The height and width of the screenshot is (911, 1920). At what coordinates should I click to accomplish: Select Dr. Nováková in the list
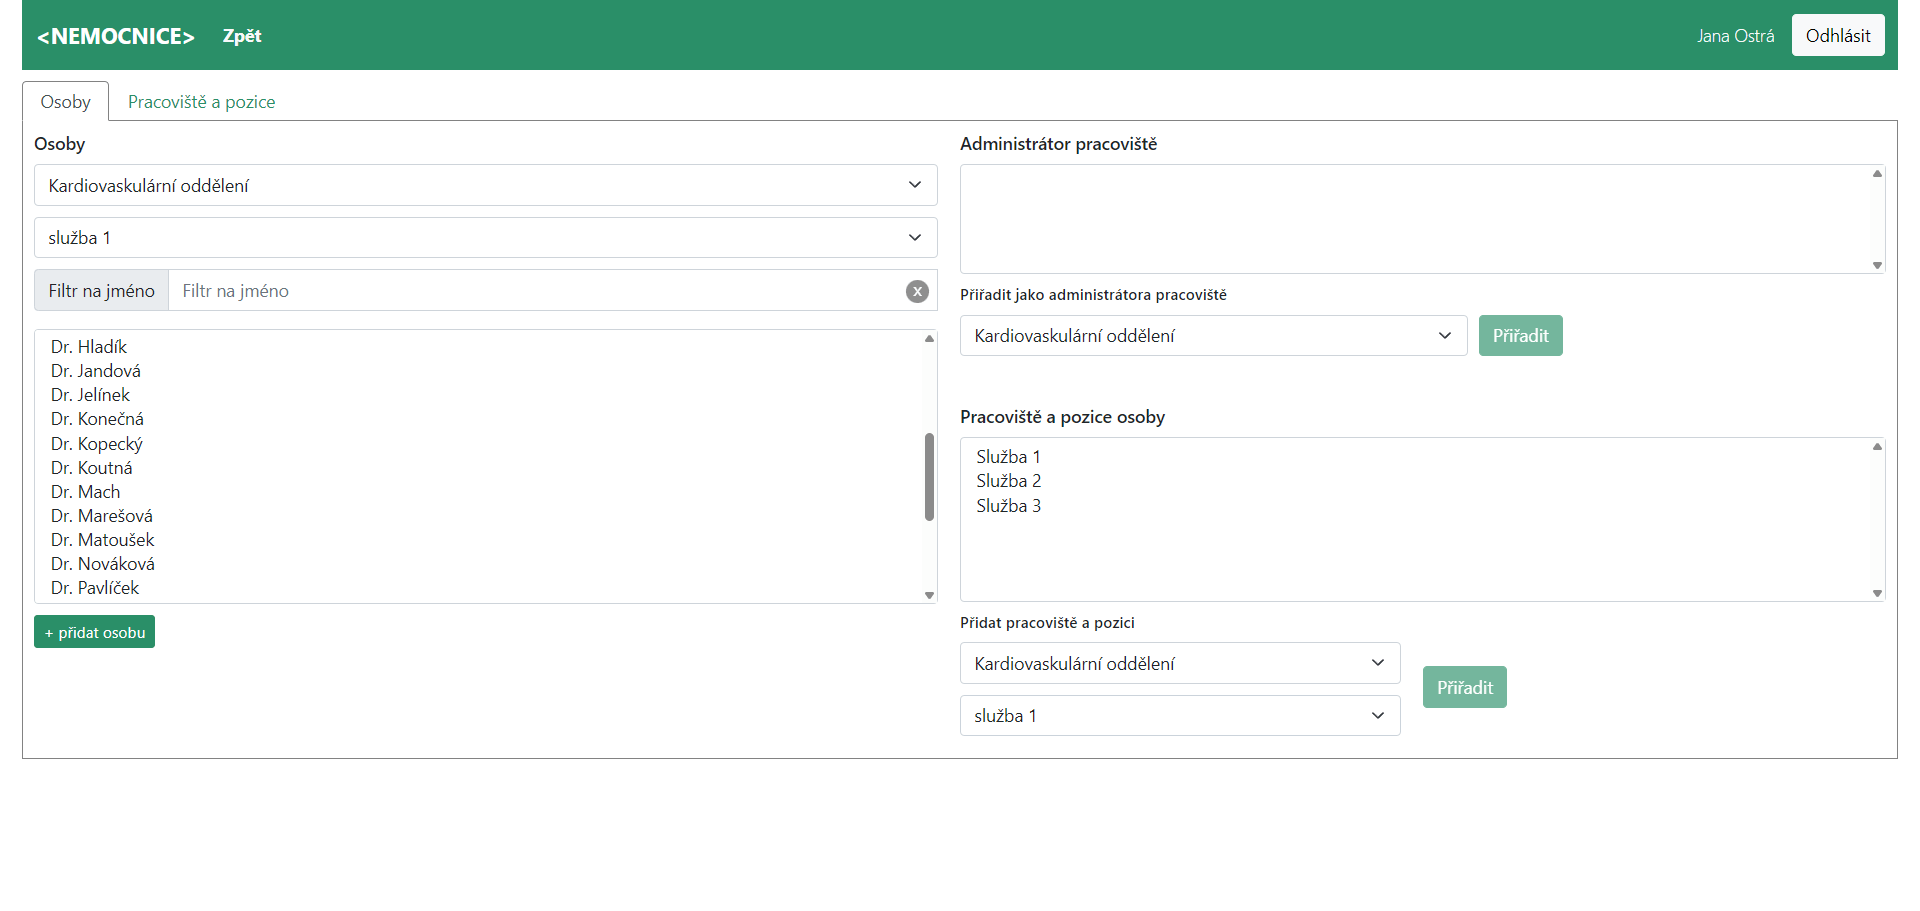[103, 564]
